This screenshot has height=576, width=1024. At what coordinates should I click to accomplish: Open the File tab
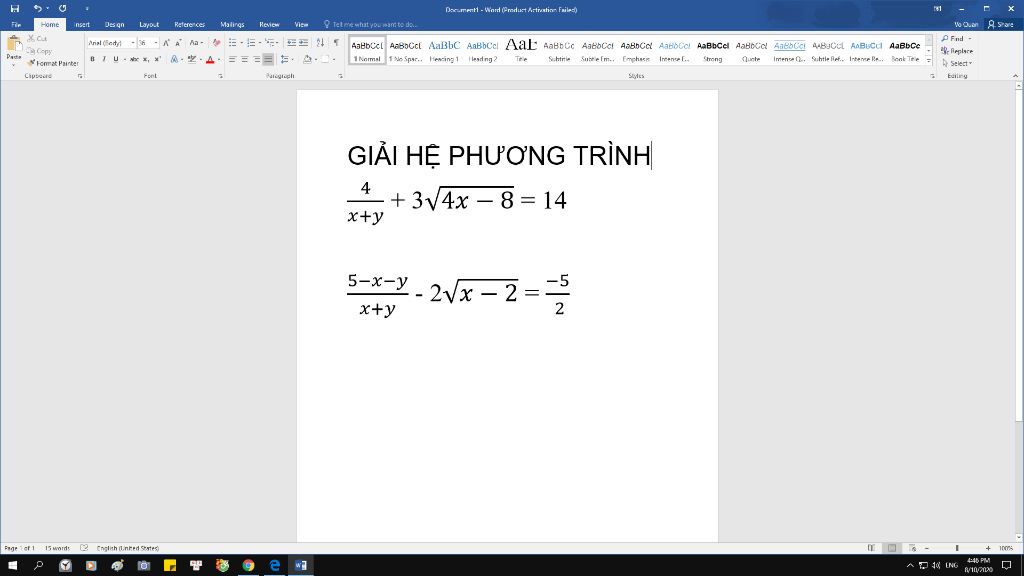(x=16, y=24)
